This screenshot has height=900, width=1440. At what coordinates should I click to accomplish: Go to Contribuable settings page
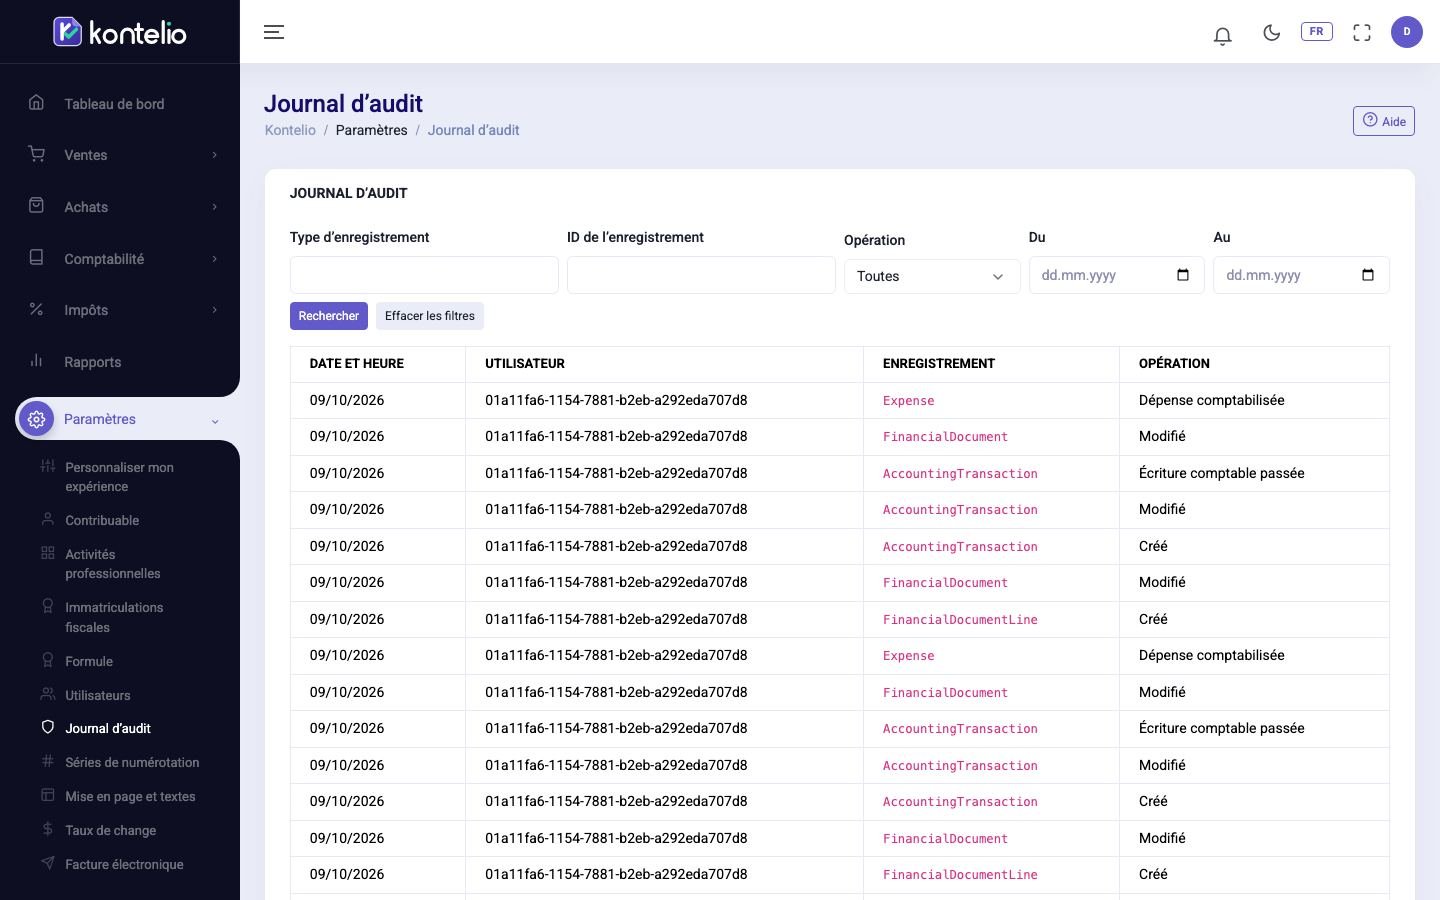[x=102, y=520]
